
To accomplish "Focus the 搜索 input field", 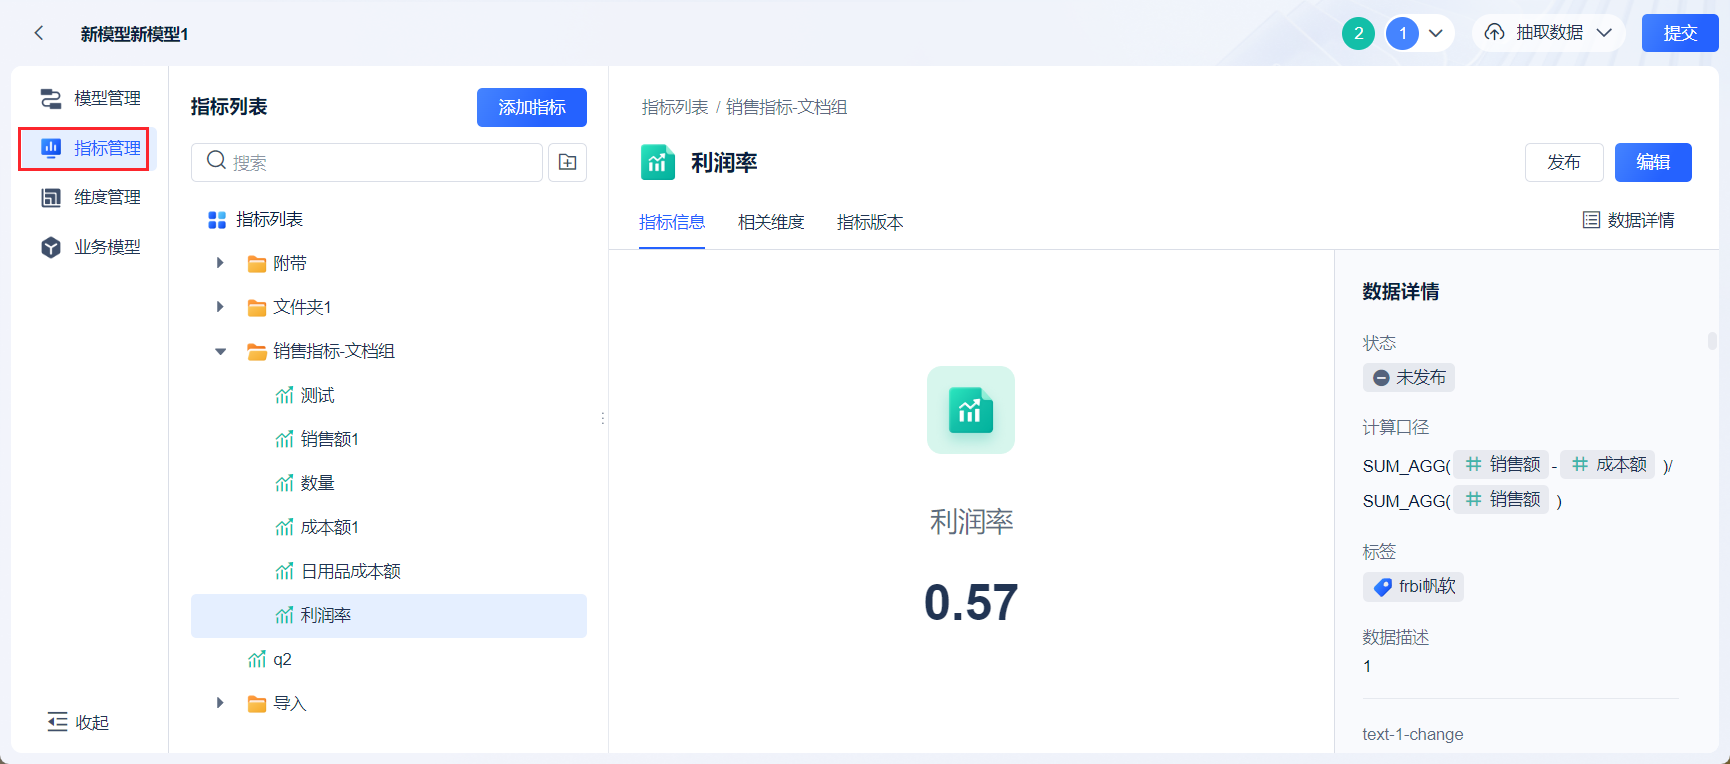I will coord(367,162).
